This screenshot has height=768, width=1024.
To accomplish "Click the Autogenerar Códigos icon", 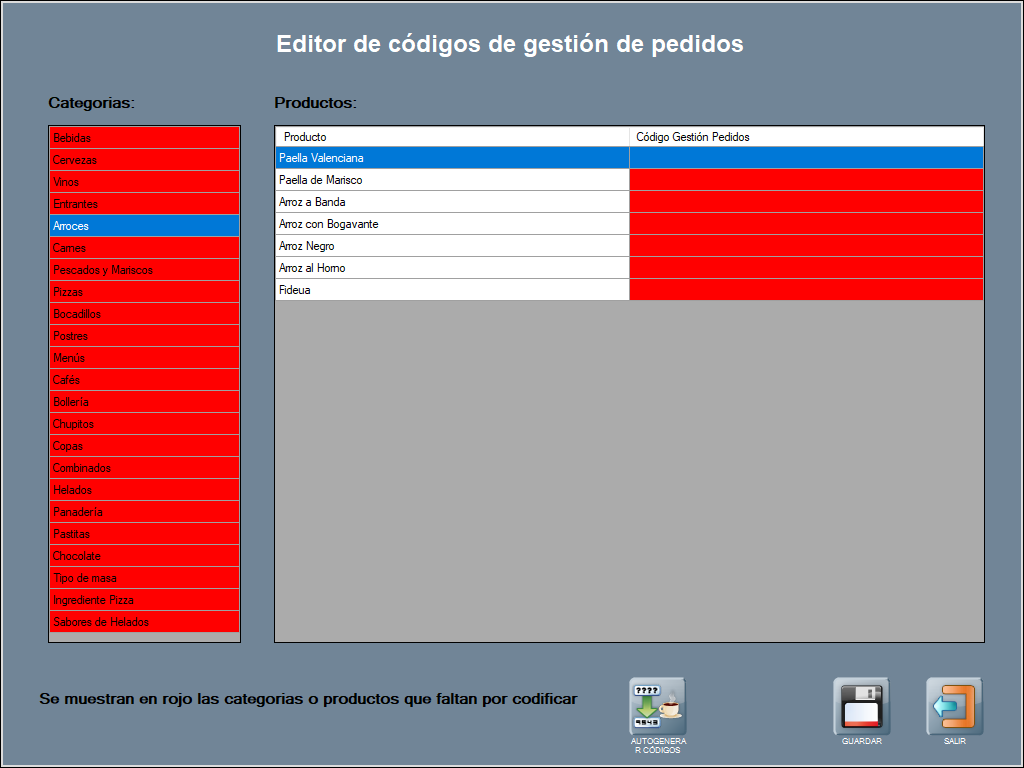I will coord(657,706).
